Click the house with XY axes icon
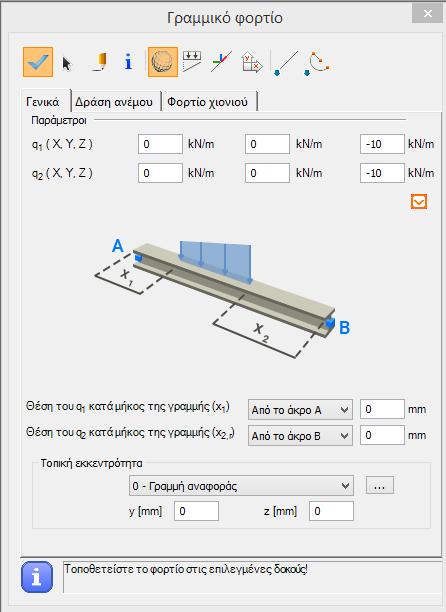The image size is (446, 612). pos(252,62)
